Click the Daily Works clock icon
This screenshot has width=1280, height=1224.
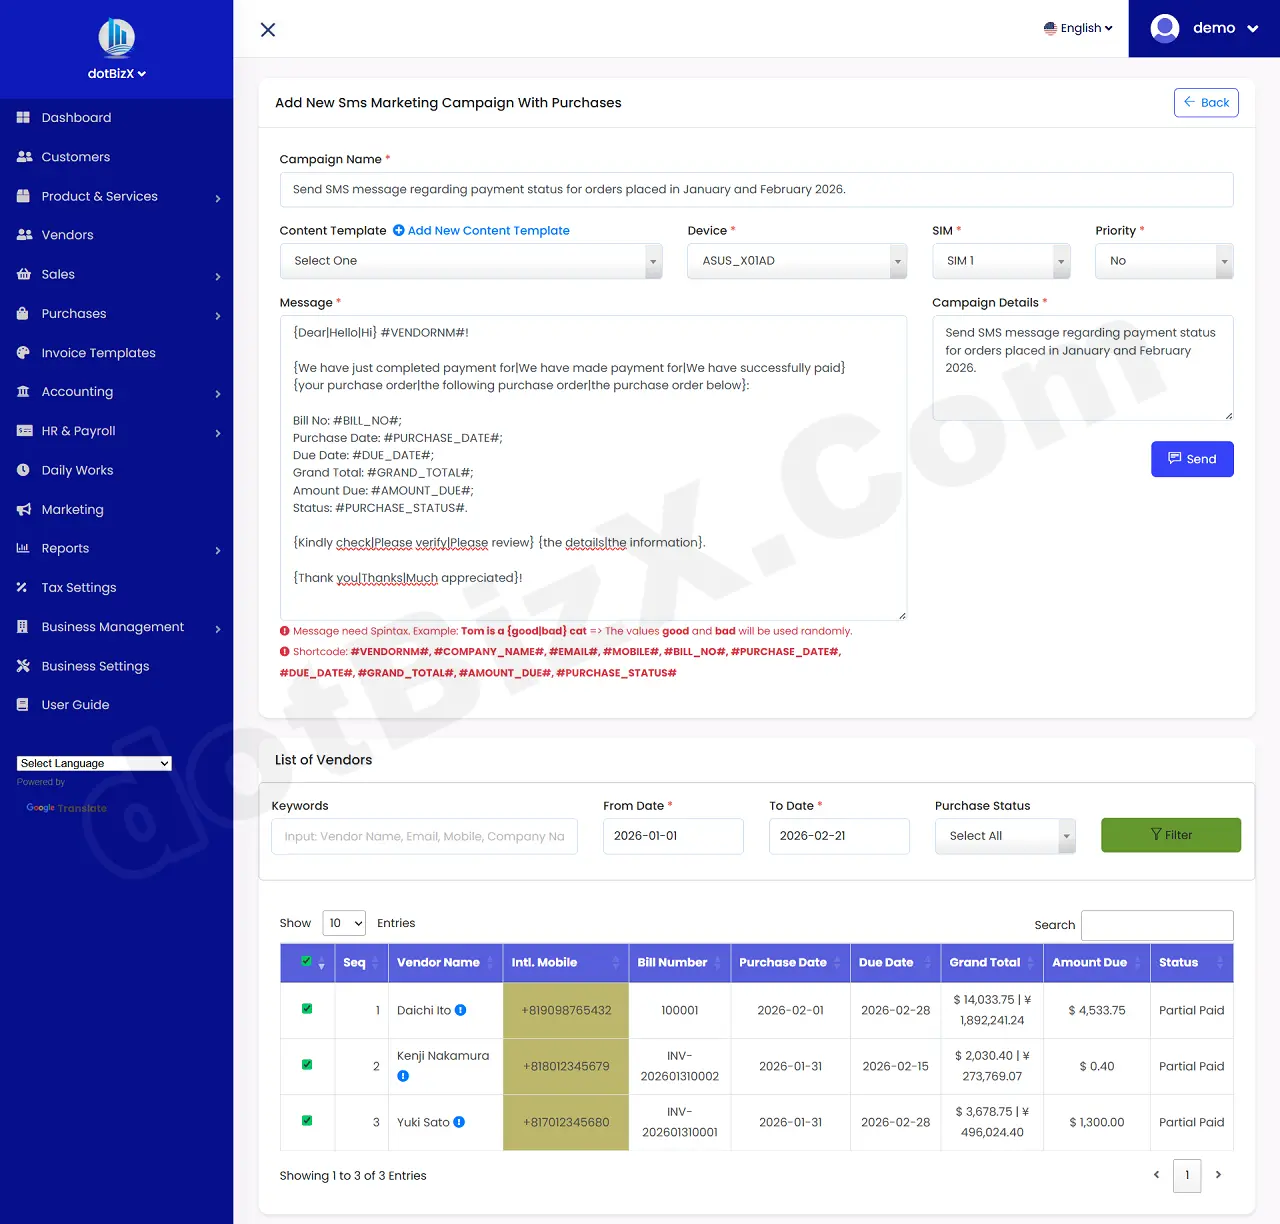point(22,470)
